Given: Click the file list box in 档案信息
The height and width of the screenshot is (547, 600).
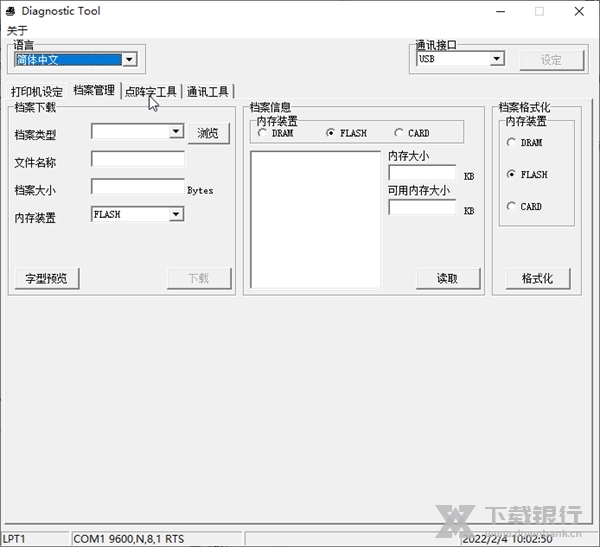Looking at the screenshot, I should click(316, 219).
